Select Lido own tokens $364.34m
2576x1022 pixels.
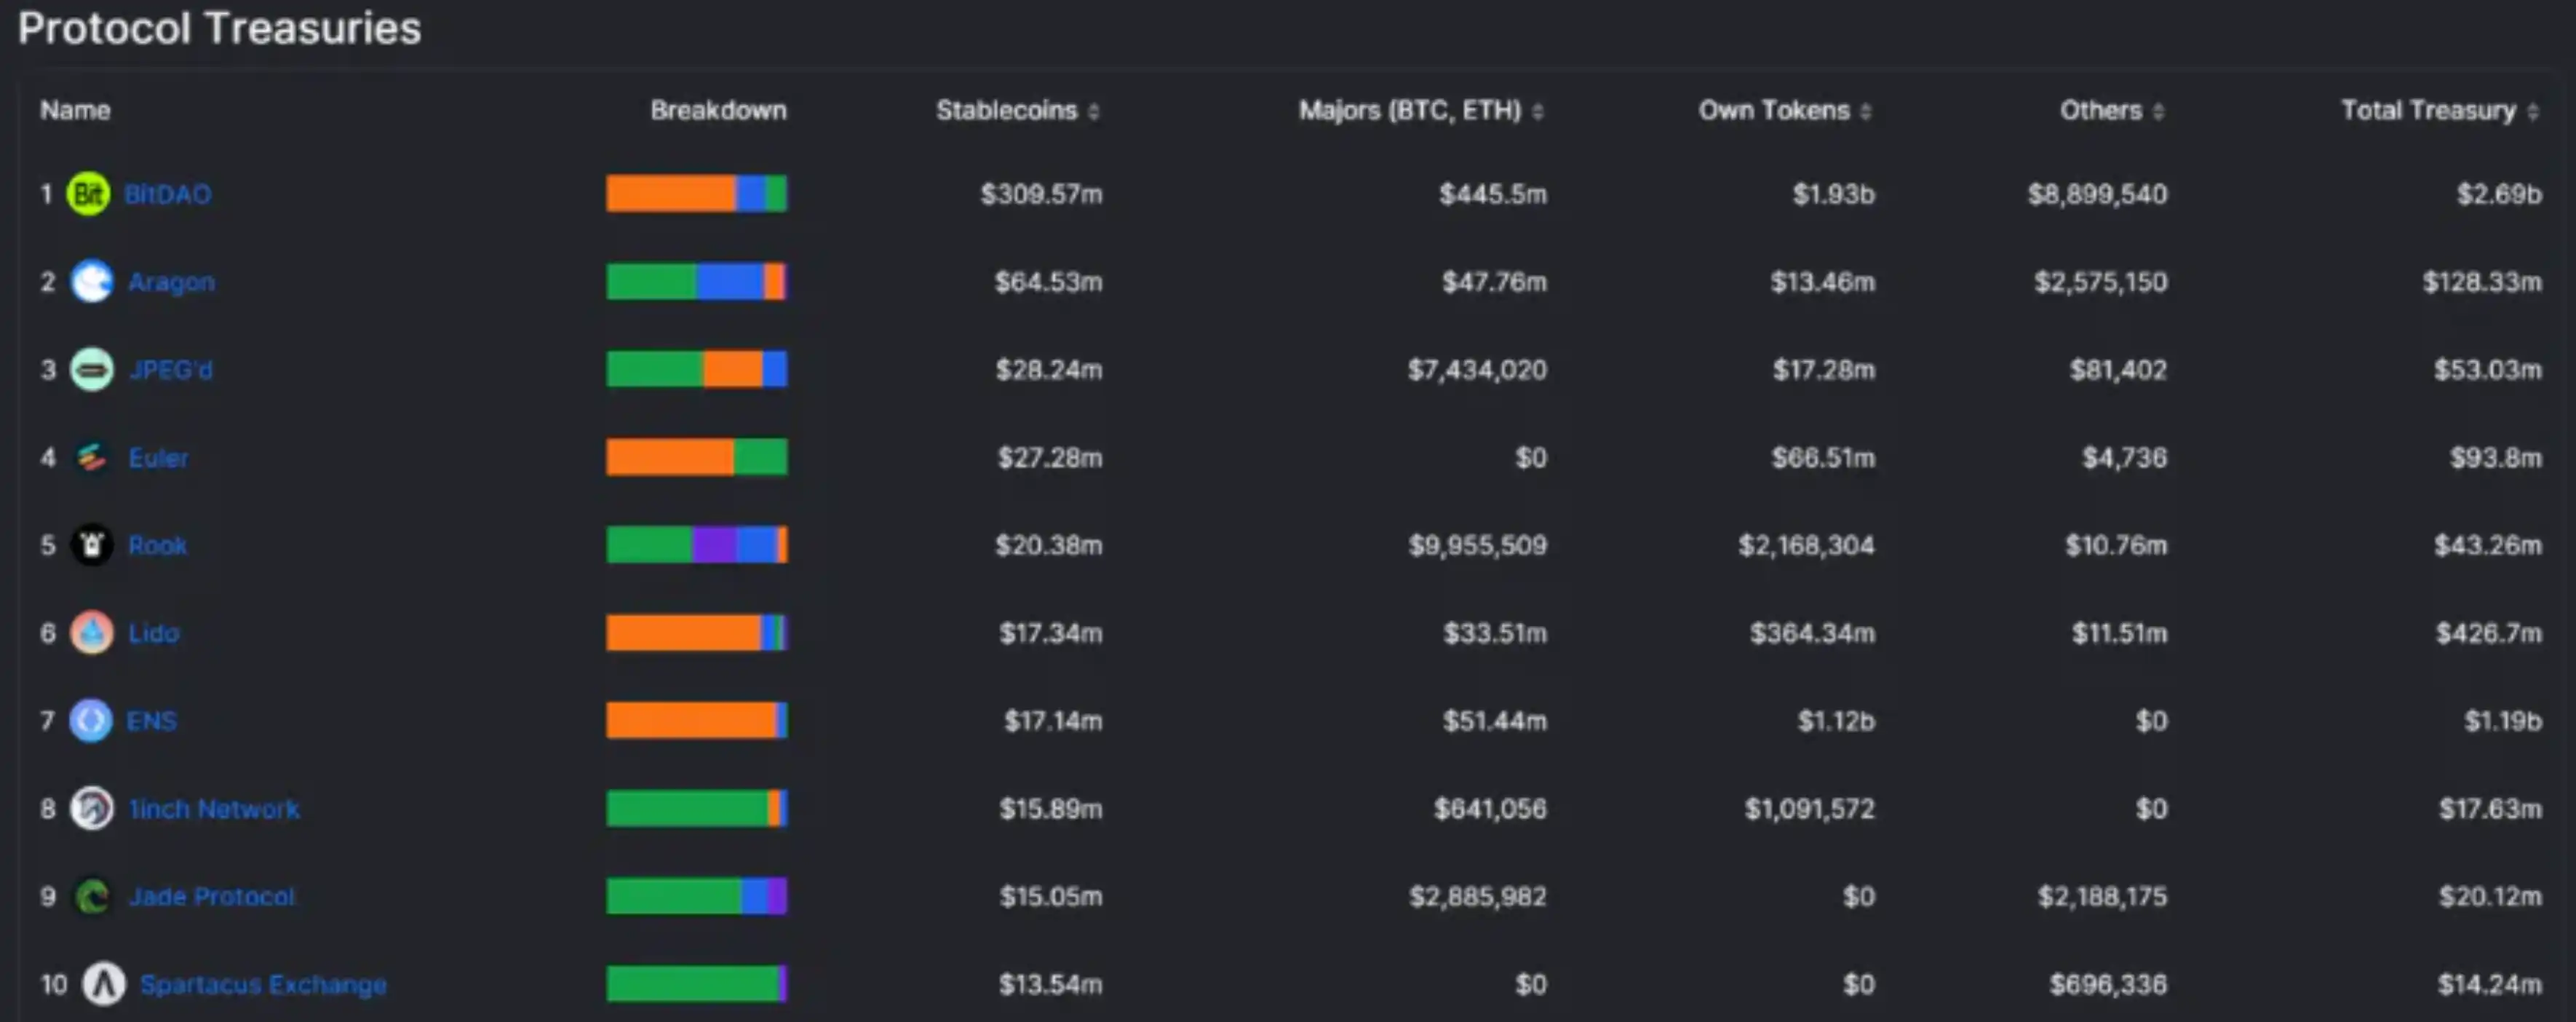tap(1812, 633)
